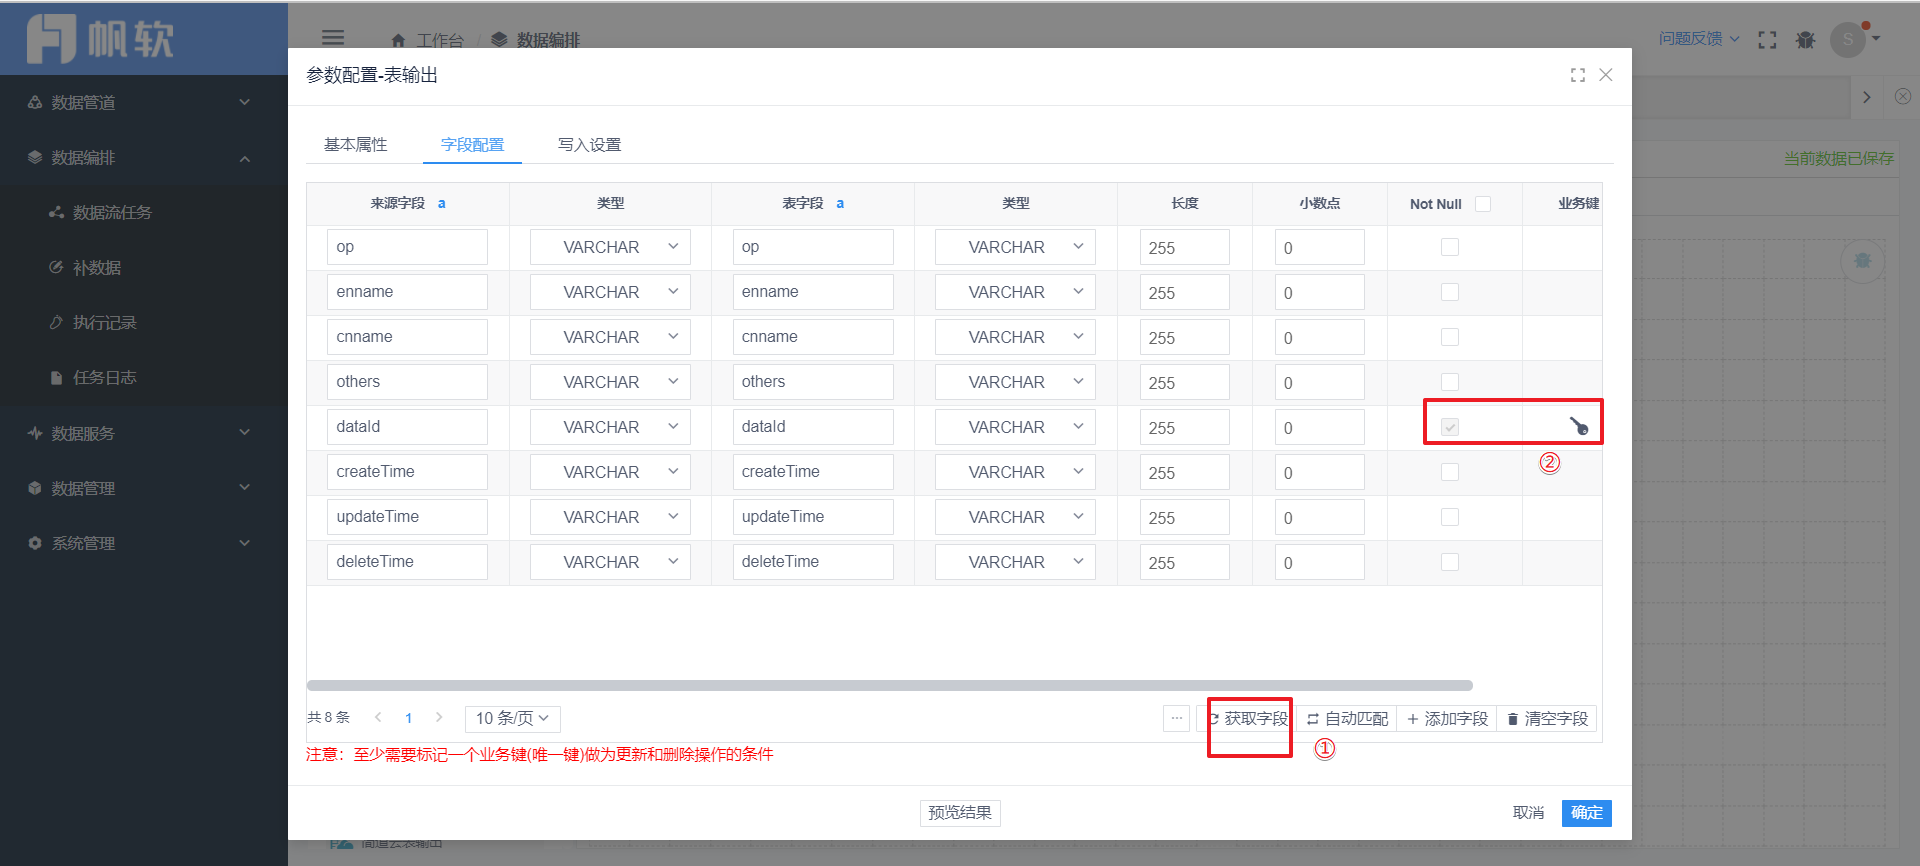Click 确定 to confirm
The height and width of the screenshot is (866, 1920).
pyautogui.click(x=1586, y=812)
